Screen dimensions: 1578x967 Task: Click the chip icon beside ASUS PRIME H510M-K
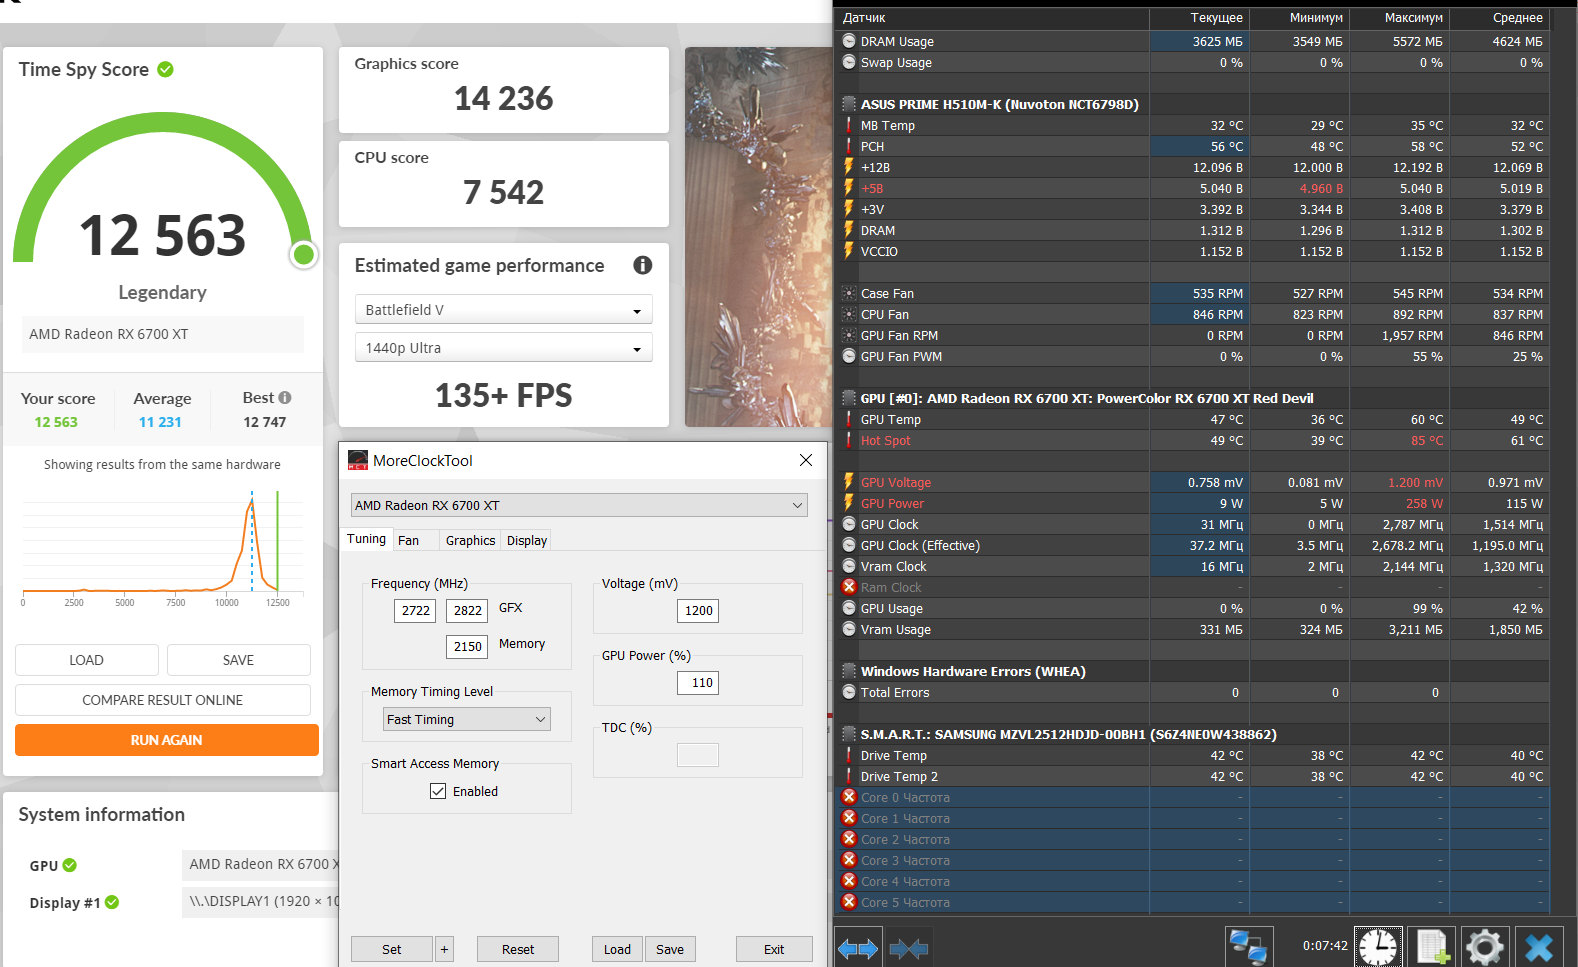pyautogui.click(x=849, y=104)
